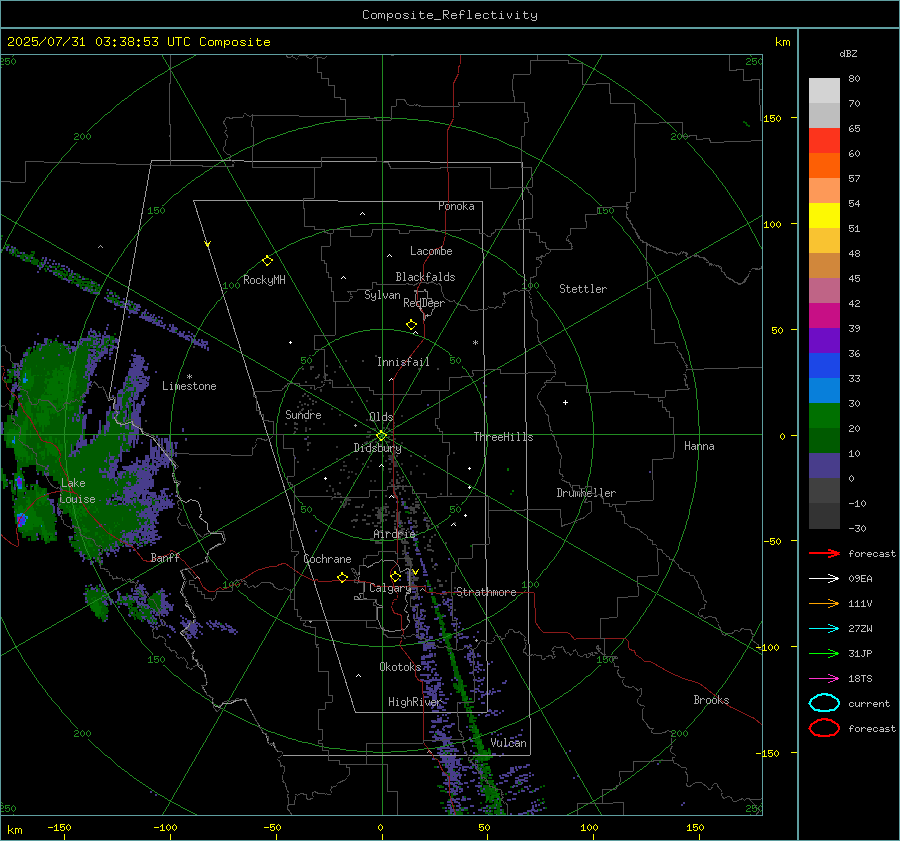Click the red 'forecast' ellipse legend icon

pyautogui.click(x=824, y=728)
